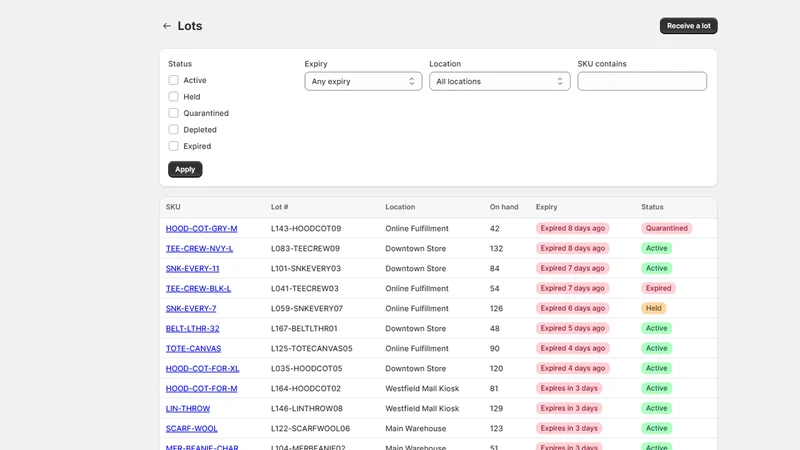Screen dimensions: 800x450
Task: Open the SNK-EVERY-7 SKU link
Action: pyautogui.click(x=191, y=309)
